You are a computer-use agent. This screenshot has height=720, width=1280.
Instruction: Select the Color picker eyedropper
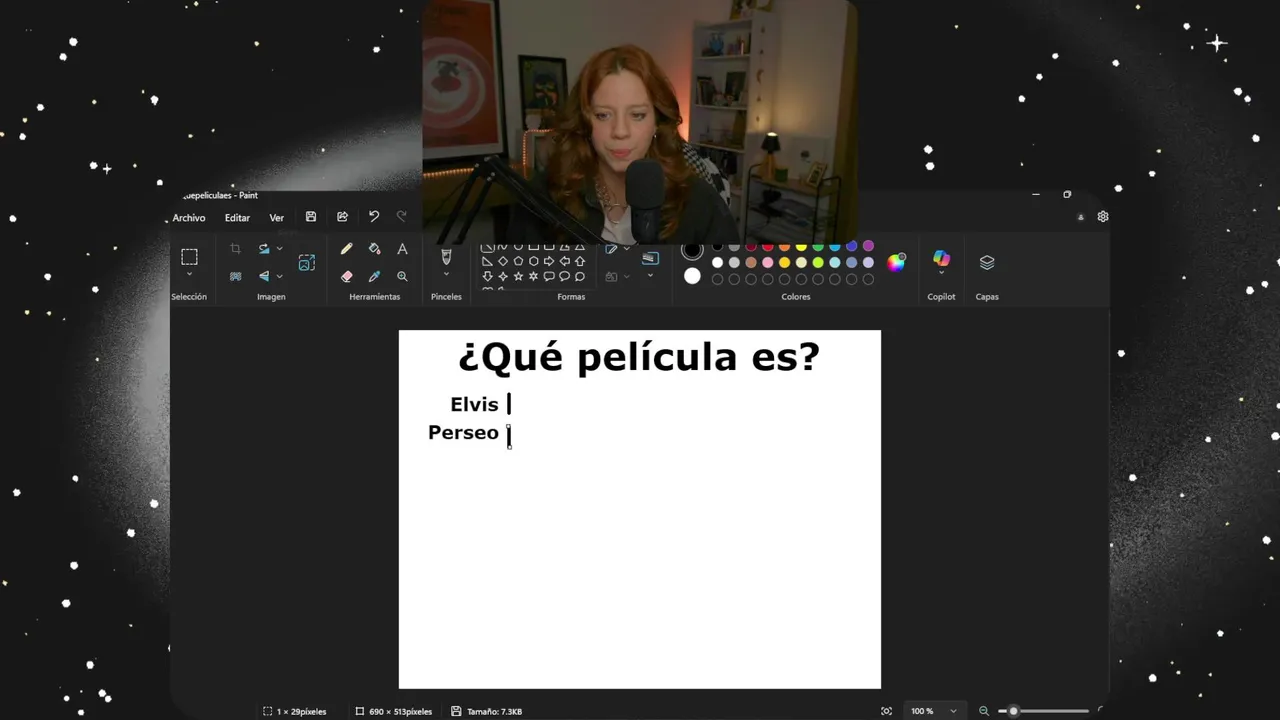coord(374,276)
